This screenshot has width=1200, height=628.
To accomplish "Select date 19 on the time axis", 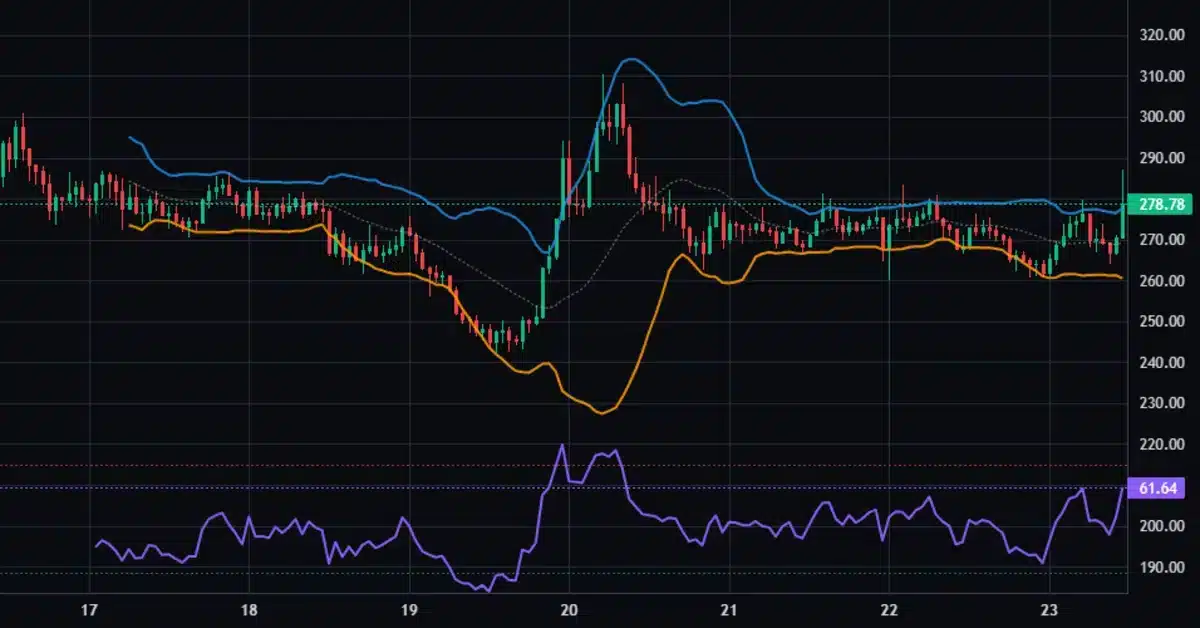I will click(x=409, y=610).
